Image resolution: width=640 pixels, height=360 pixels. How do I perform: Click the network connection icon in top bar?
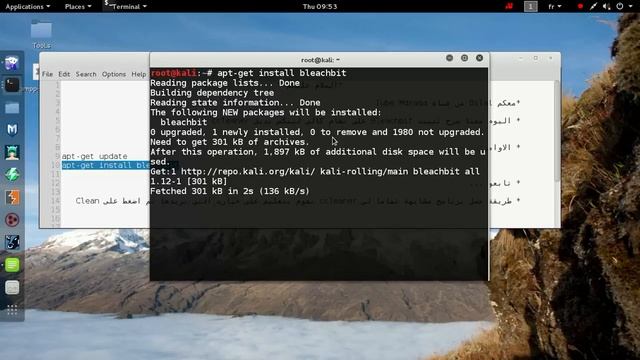593,6
